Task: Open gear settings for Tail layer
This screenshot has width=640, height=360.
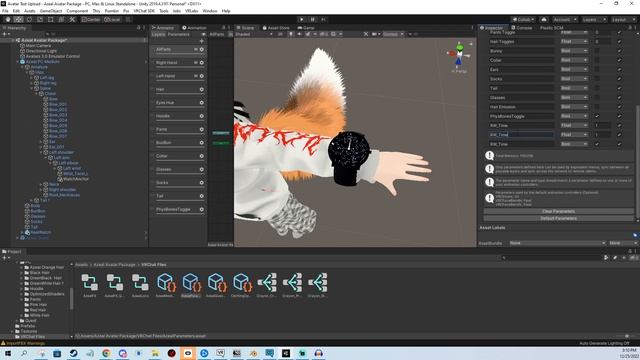Action: tap(202, 196)
